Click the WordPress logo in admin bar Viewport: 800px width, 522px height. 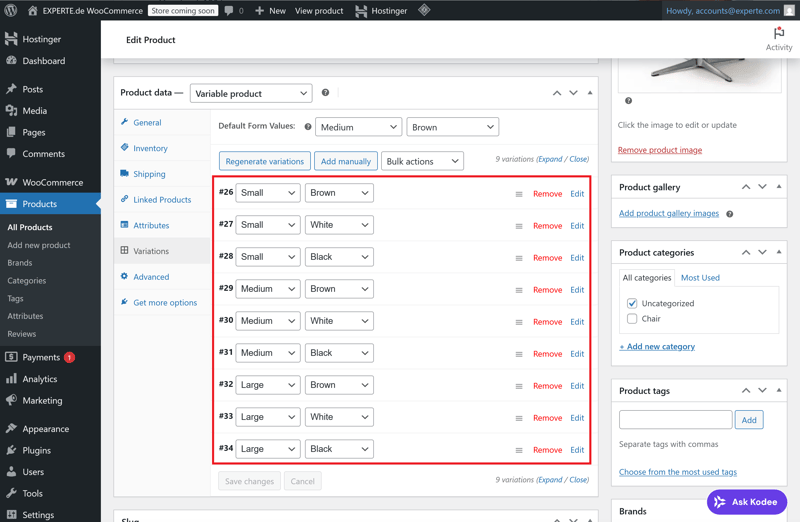[11, 11]
